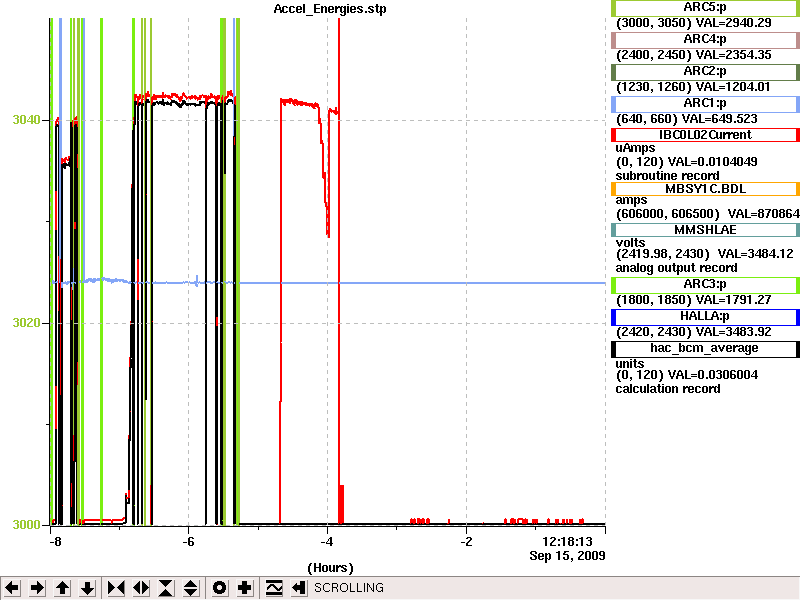Click ARC2 range text VAL=1204.01
This screenshot has width=800, height=600.
[x=733, y=87]
